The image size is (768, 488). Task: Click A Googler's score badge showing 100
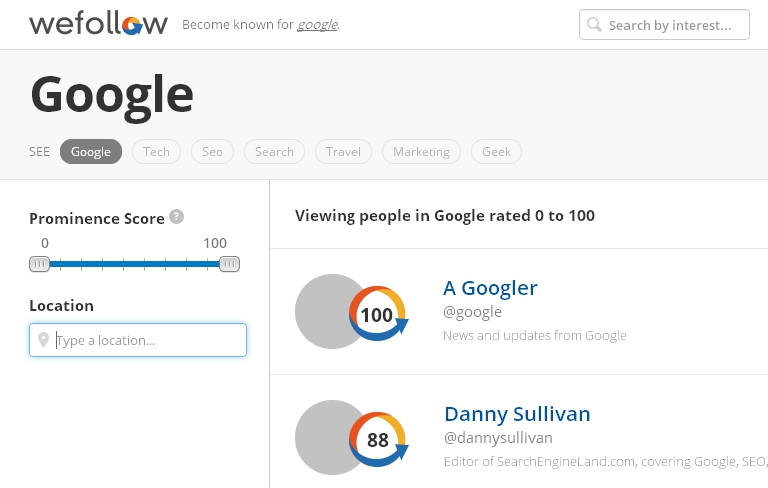pyautogui.click(x=378, y=314)
